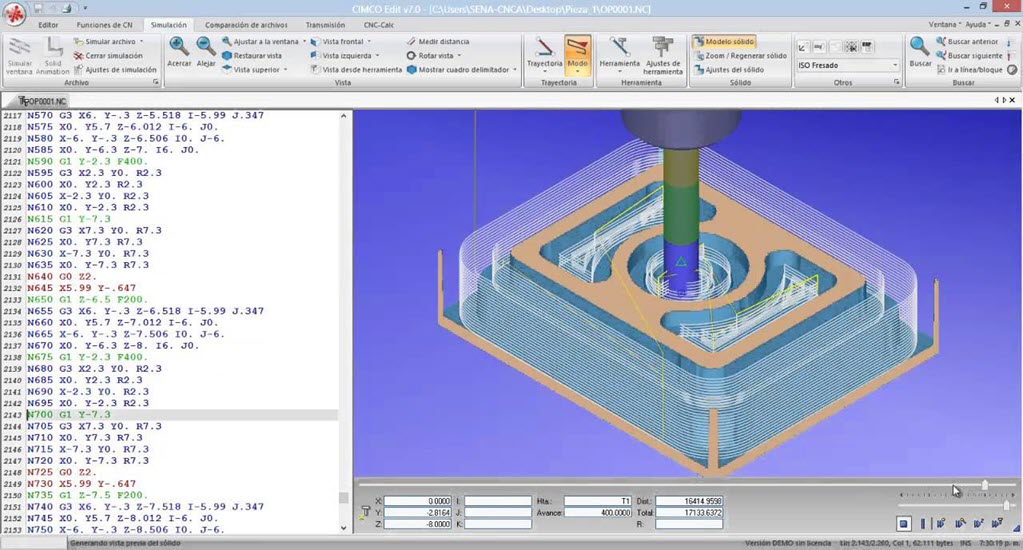Click the Trayectoria toolpath icon
The width and height of the screenshot is (1023, 550).
tap(545, 50)
